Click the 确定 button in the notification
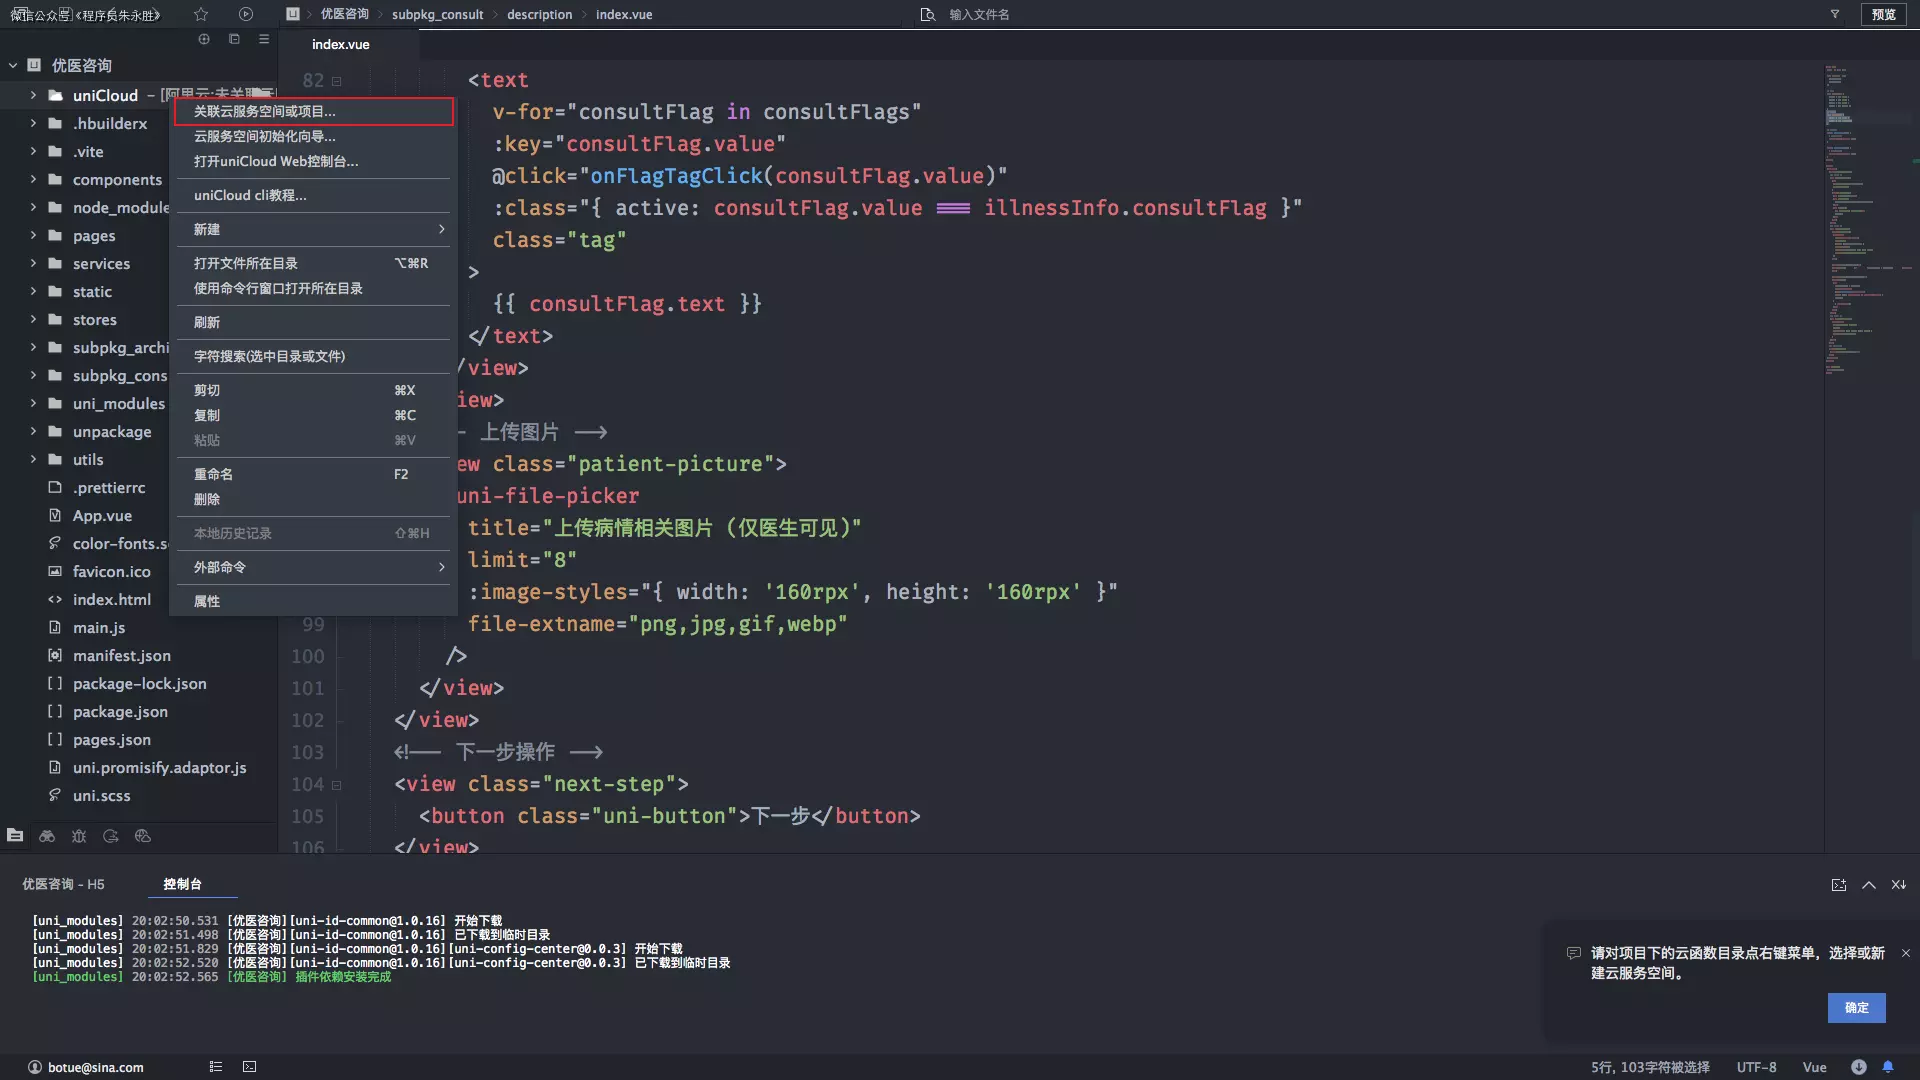Image resolution: width=1920 pixels, height=1080 pixels. tap(1856, 1008)
